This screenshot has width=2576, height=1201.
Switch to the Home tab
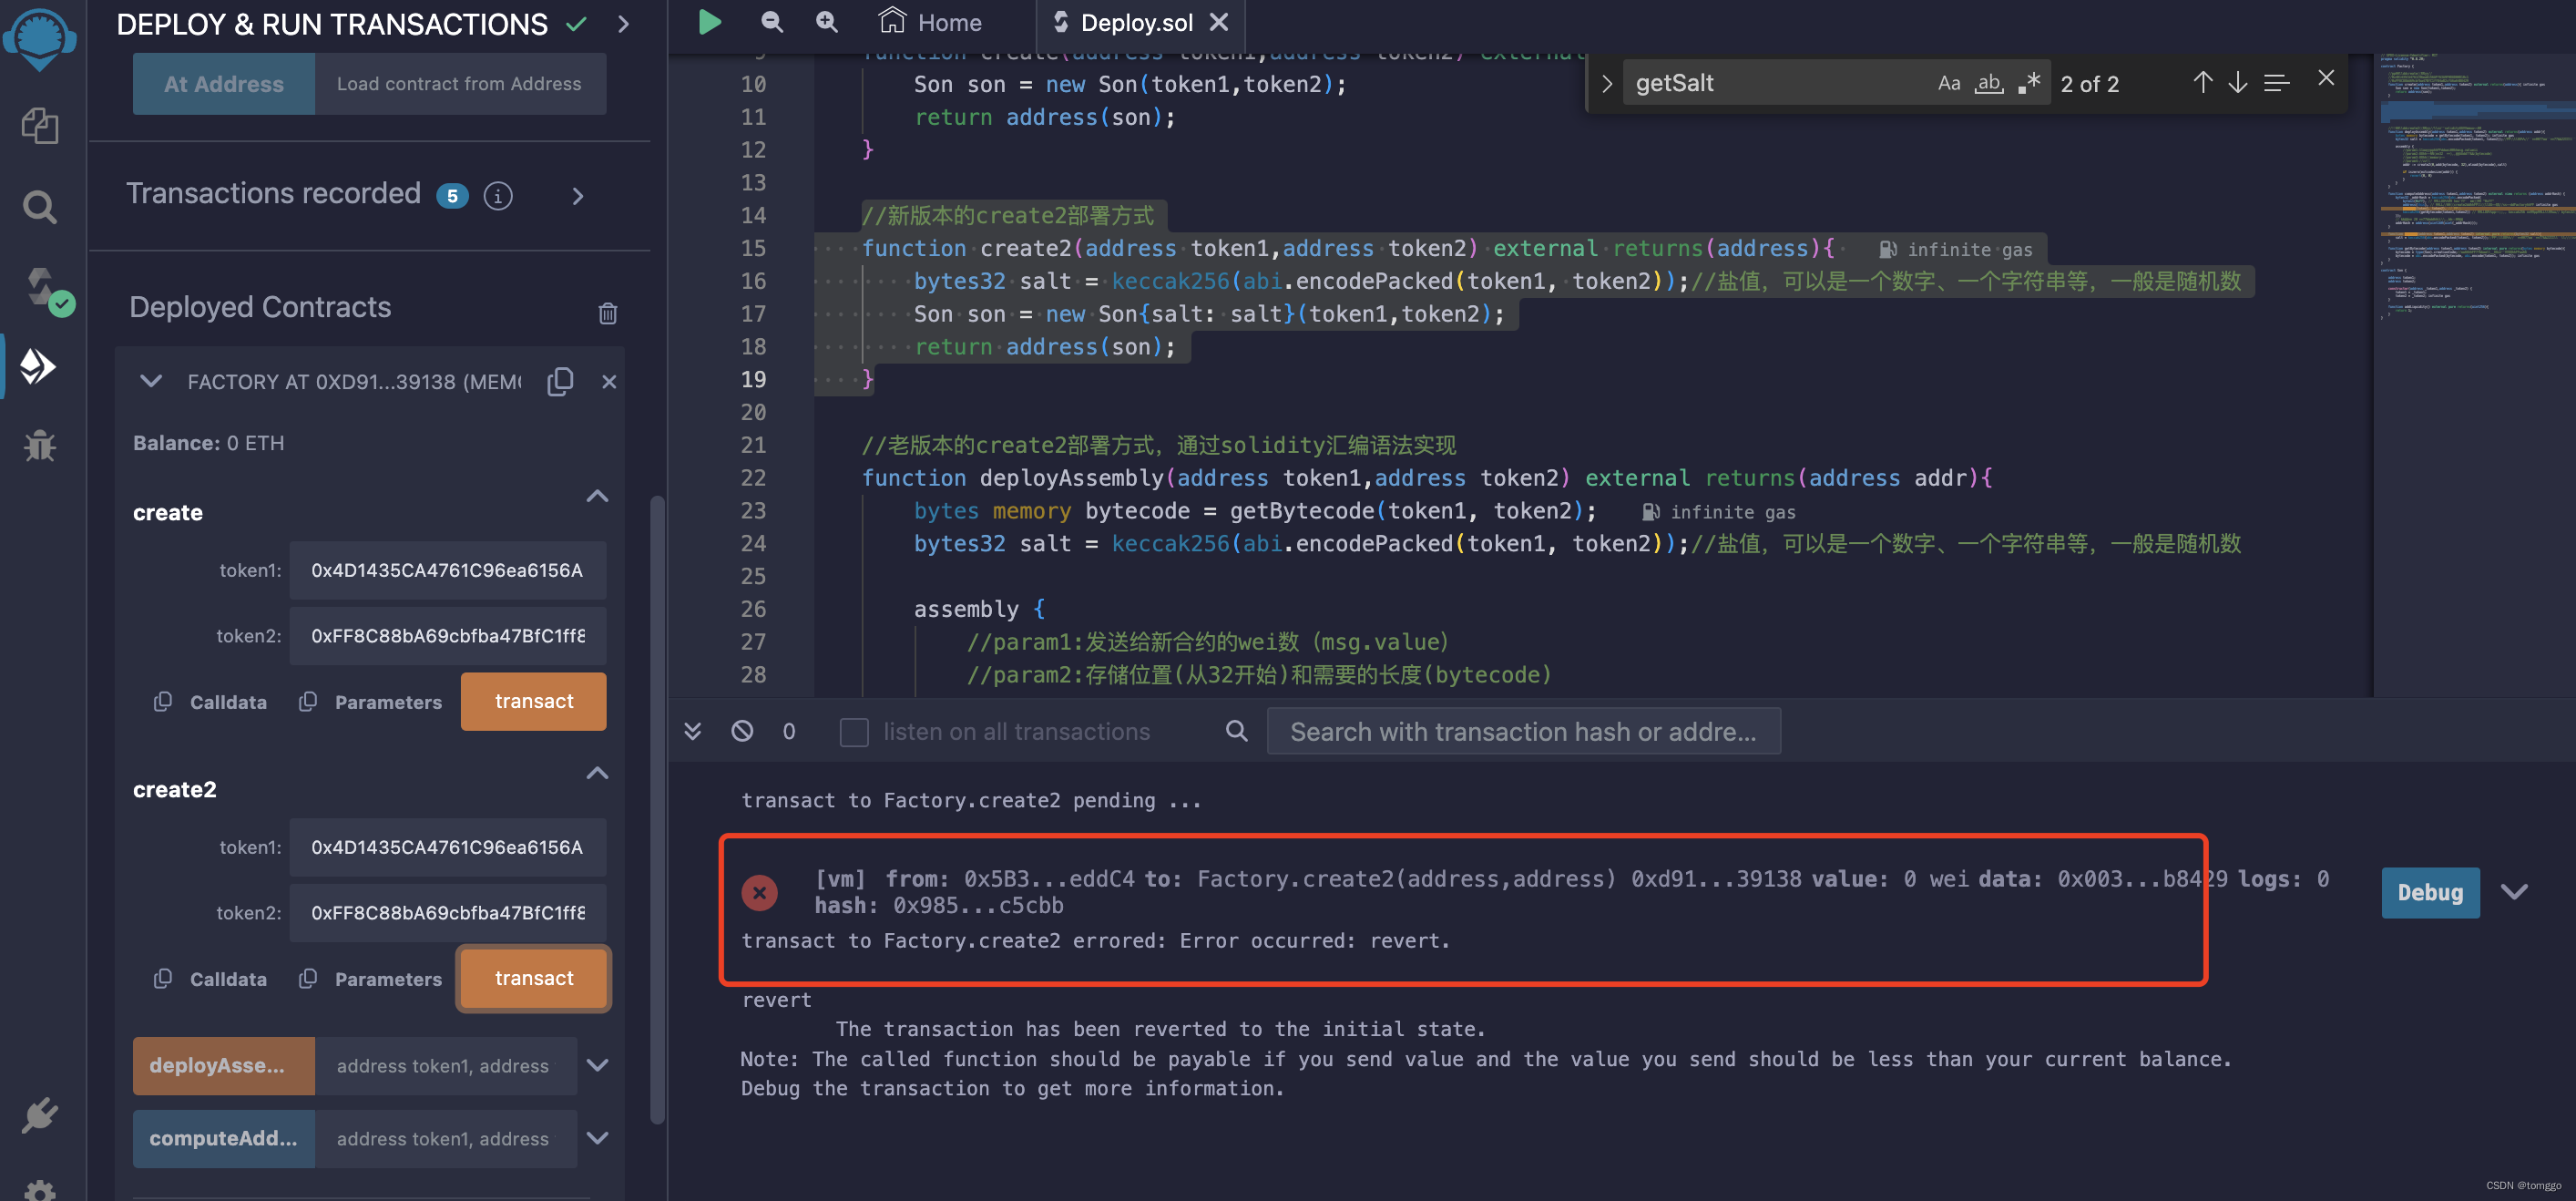(x=929, y=22)
